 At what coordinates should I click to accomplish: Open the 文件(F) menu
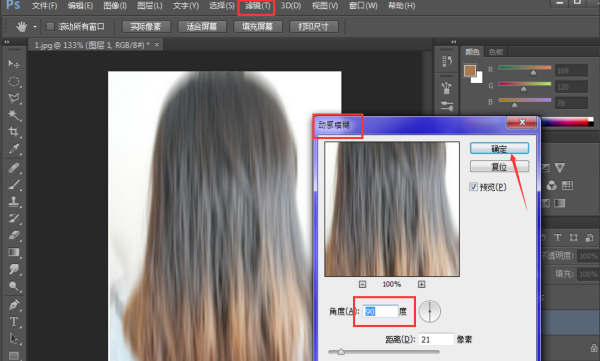(44, 6)
